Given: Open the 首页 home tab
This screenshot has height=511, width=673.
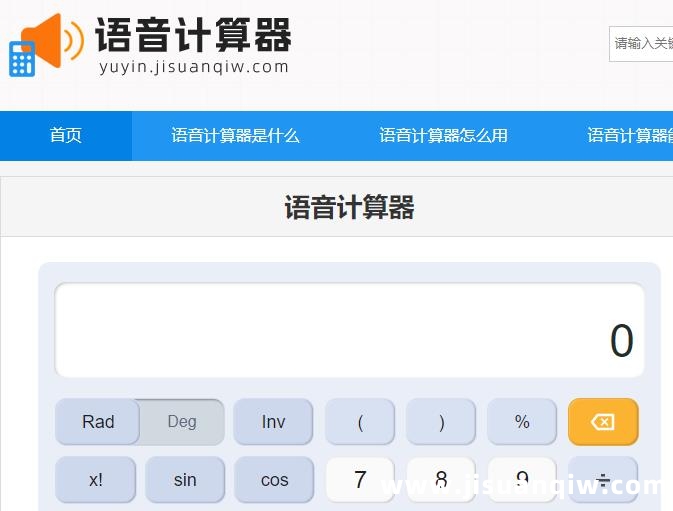Looking at the screenshot, I should coord(66,136).
